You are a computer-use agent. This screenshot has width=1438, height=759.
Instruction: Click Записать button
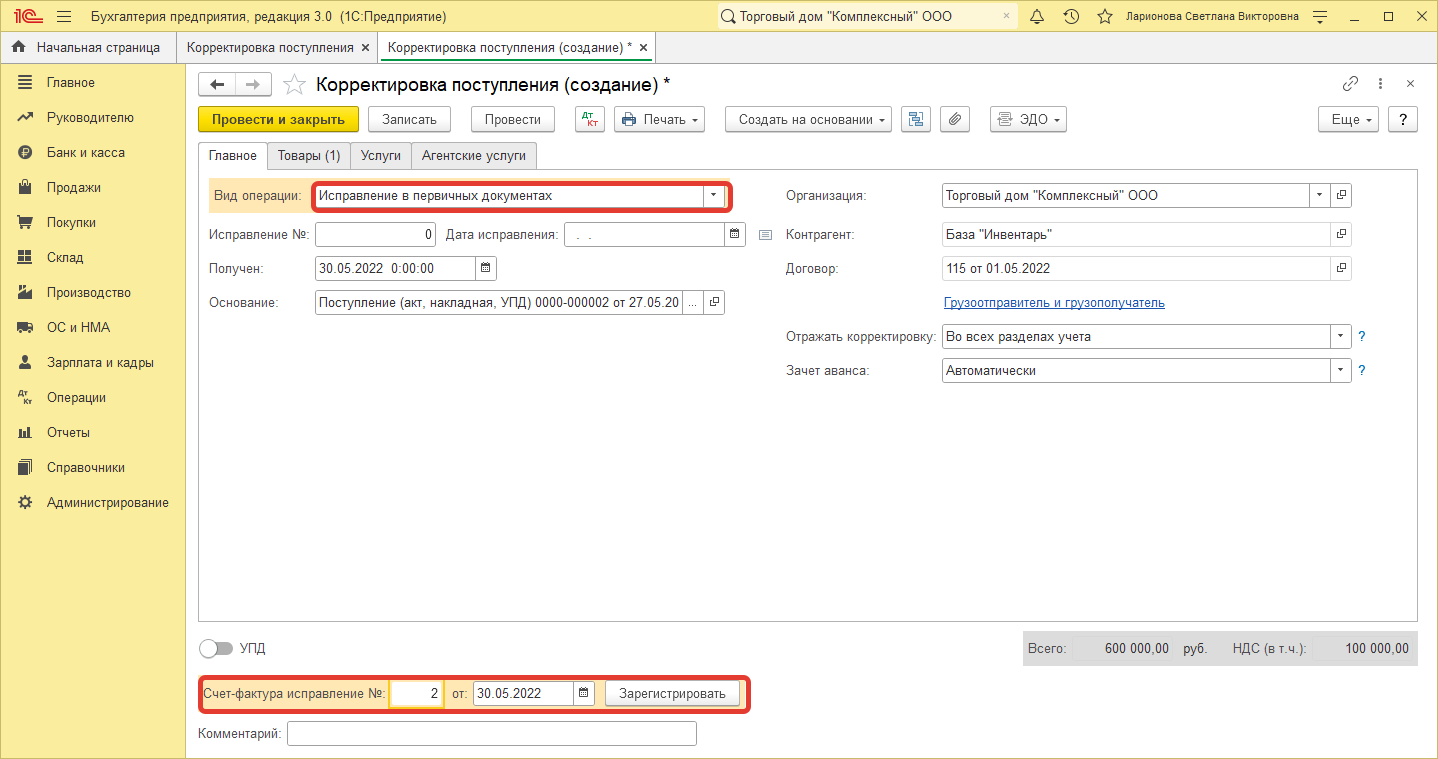click(410, 119)
